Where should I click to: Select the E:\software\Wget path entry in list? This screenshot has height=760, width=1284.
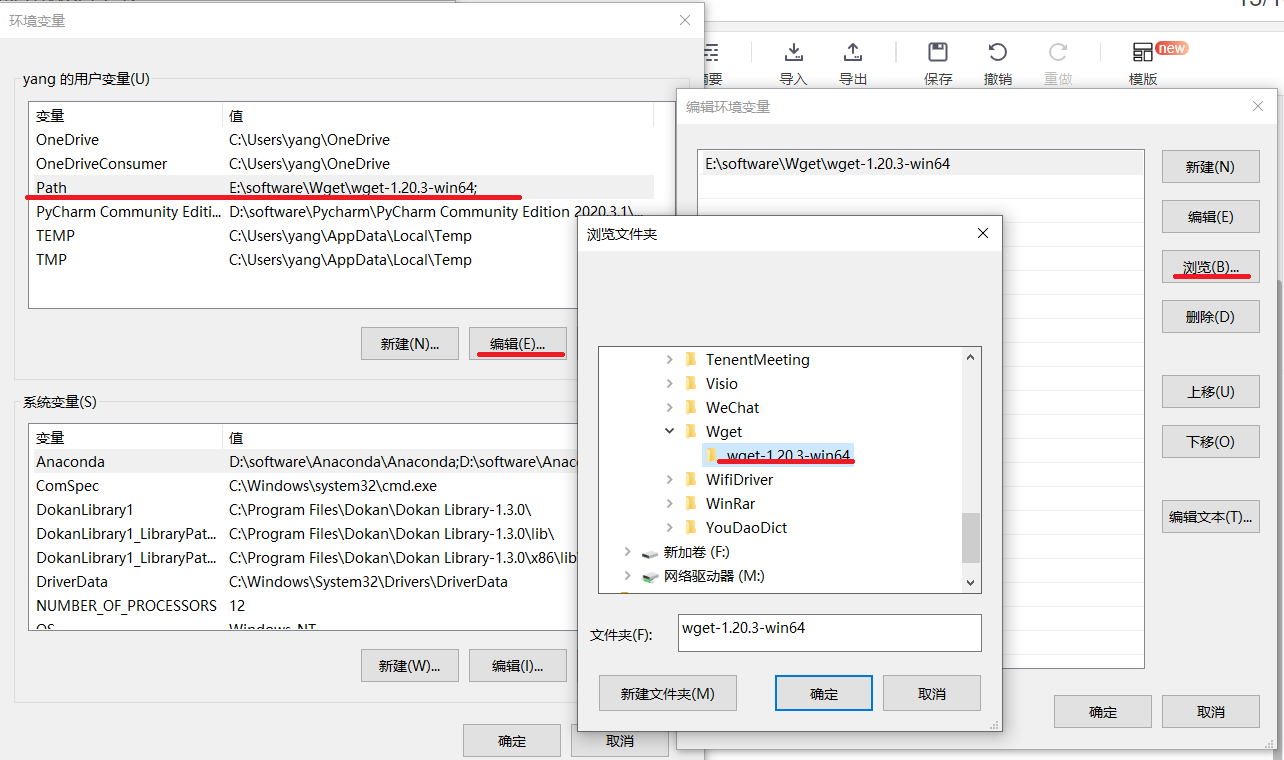pos(920,163)
